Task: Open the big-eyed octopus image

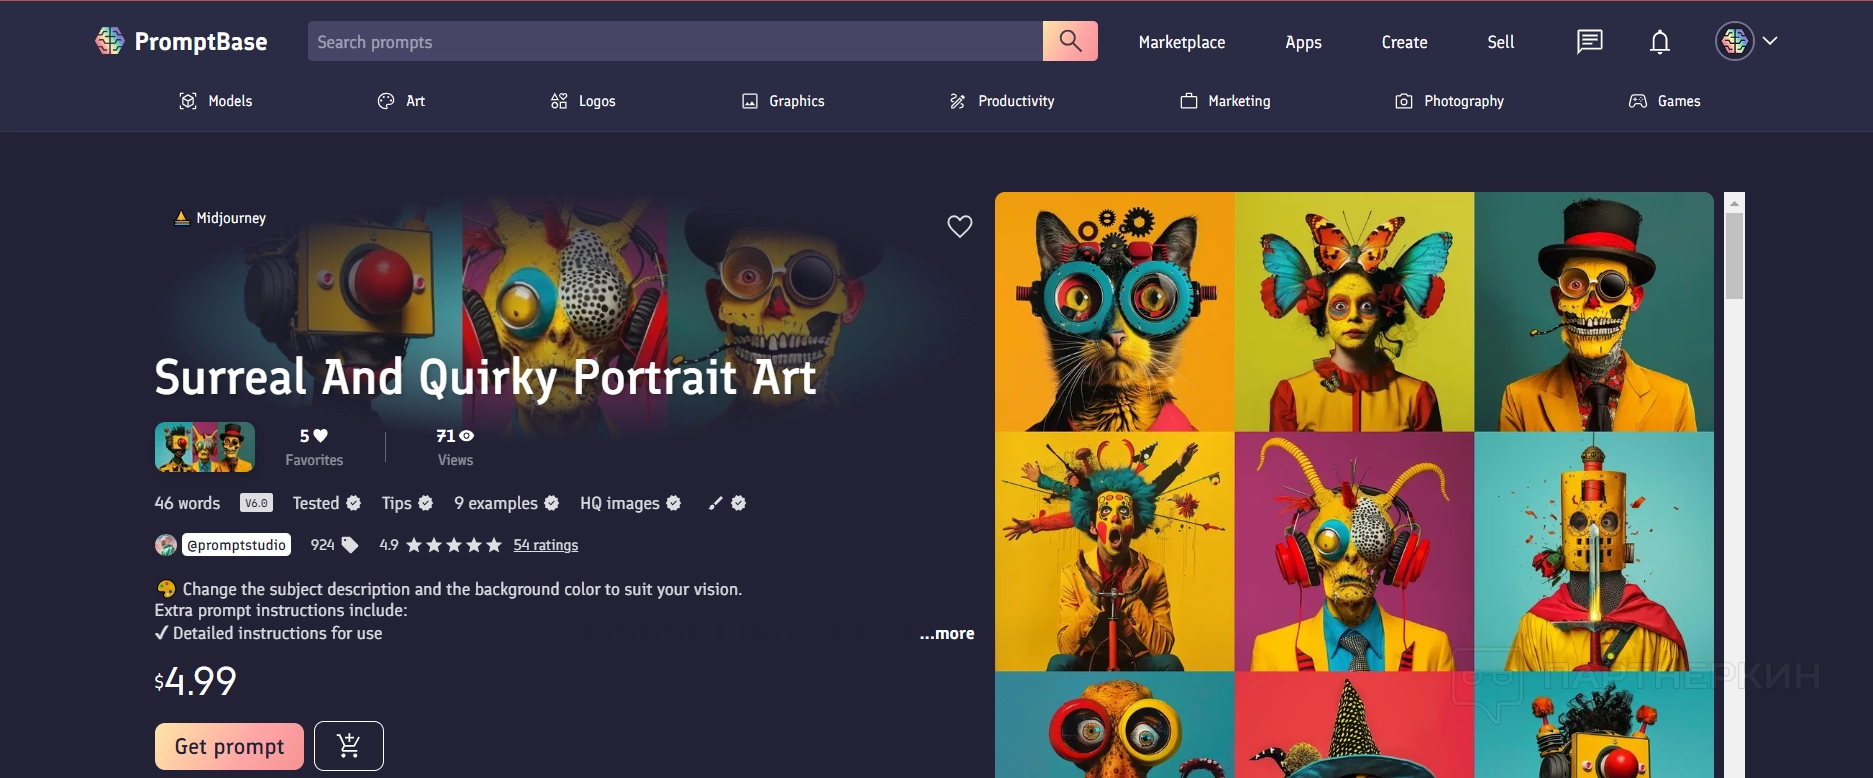Action: pos(1115,725)
